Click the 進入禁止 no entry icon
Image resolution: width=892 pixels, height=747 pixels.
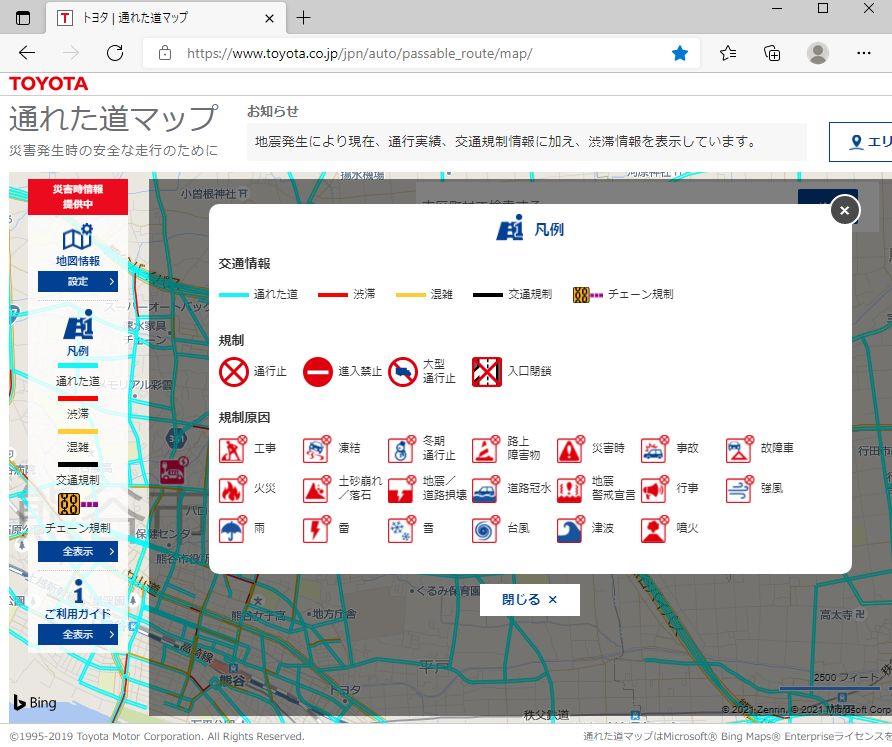pyautogui.click(x=317, y=372)
